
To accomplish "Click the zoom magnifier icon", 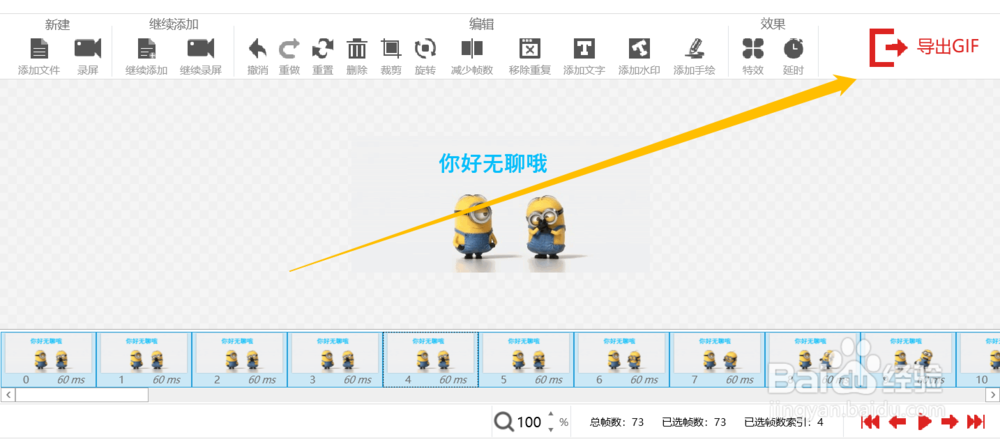I will pos(504,422).
